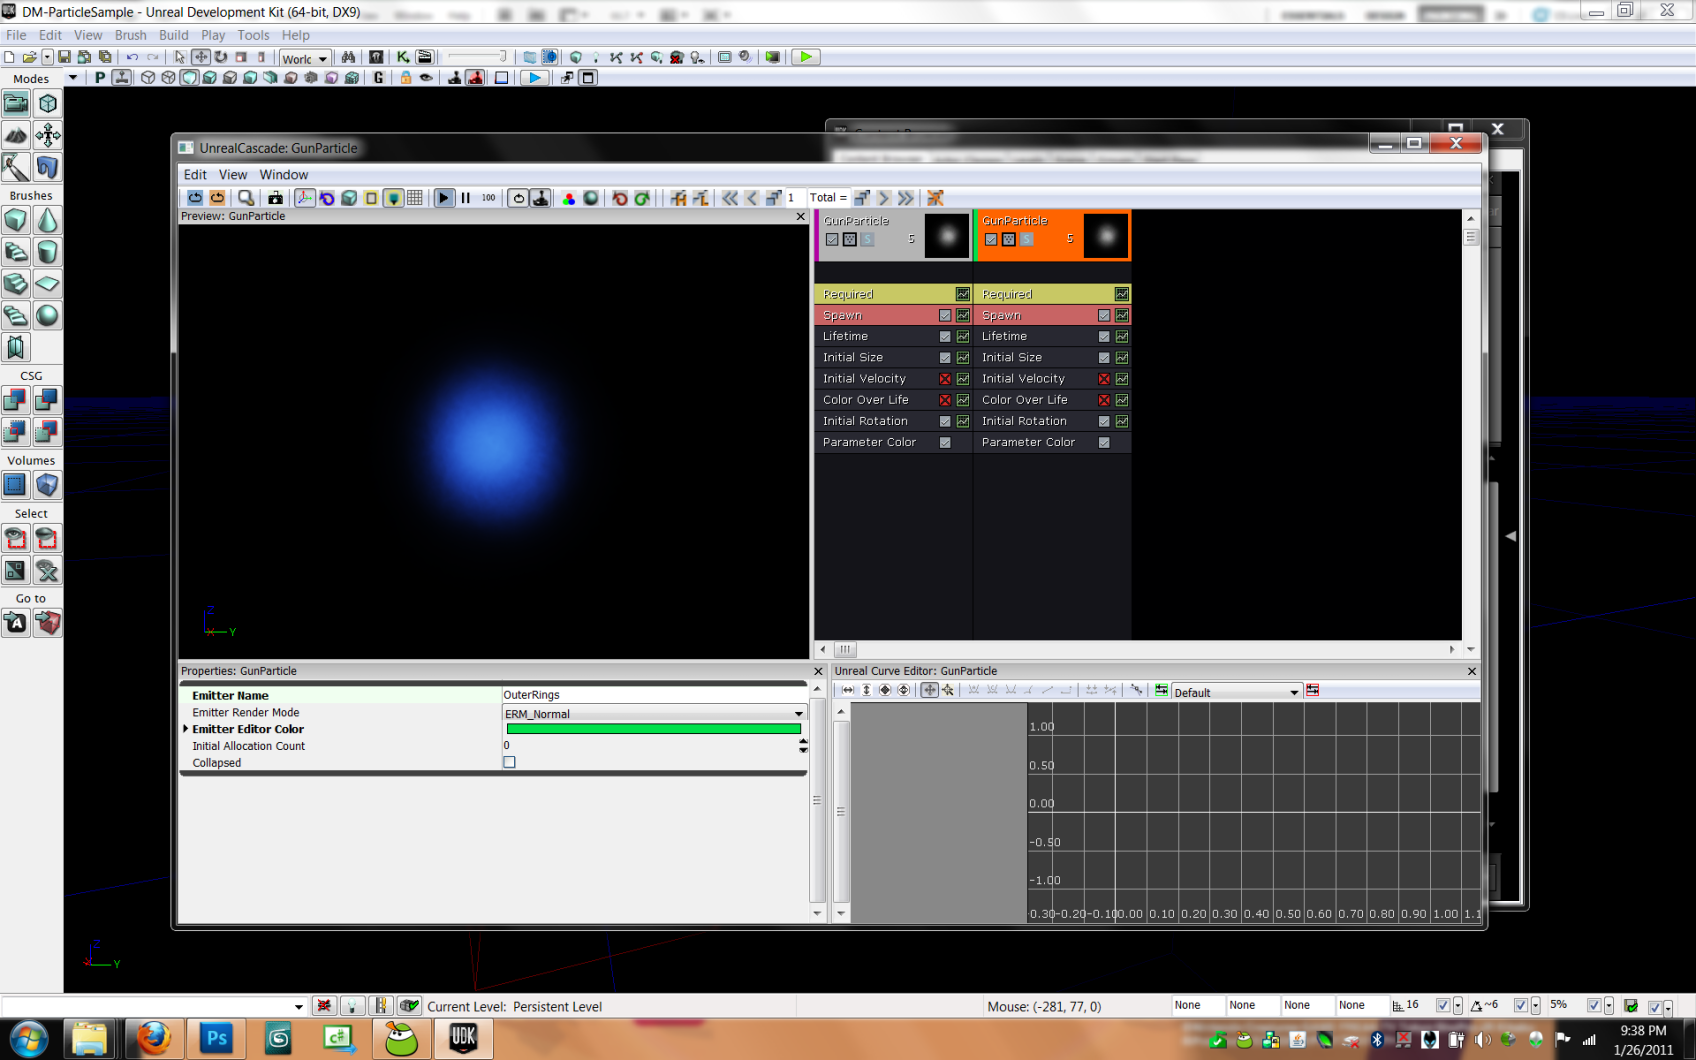Jump to lowest LOD double-left arrows
Viewport: 1696px width, 1060px height.
[730, 198]
